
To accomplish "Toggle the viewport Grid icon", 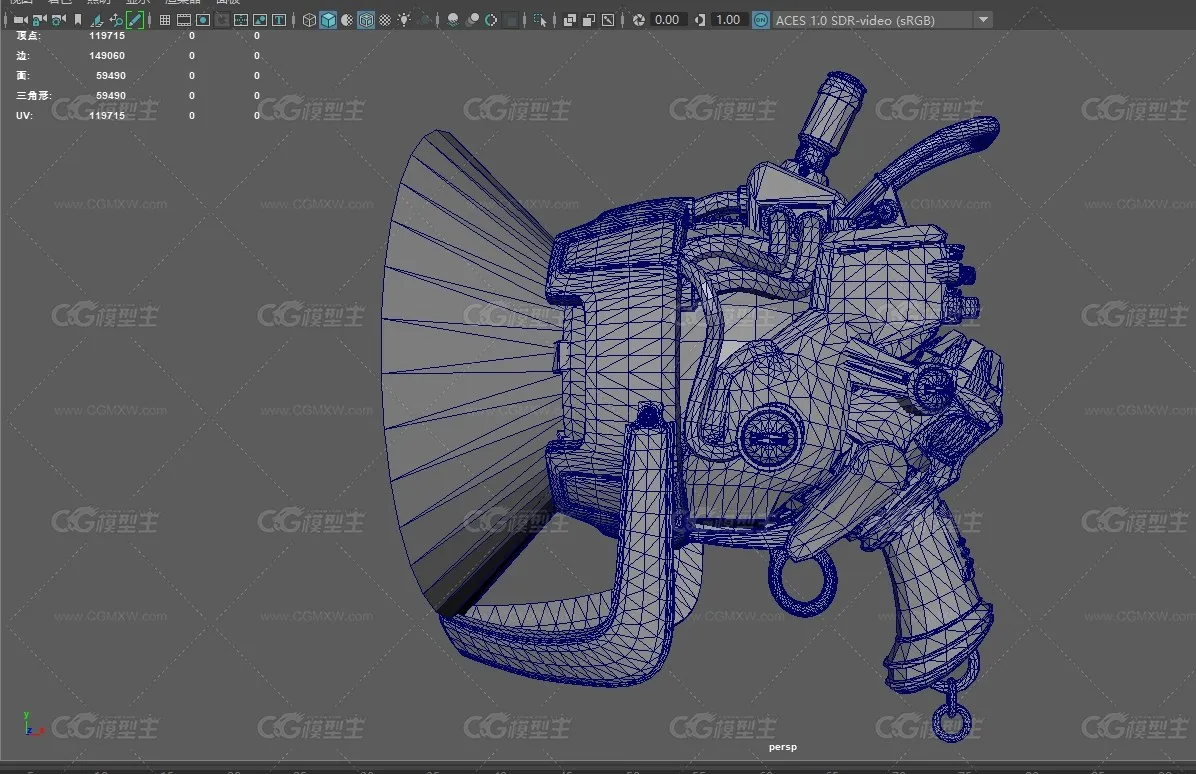I will tap(165, 20).
